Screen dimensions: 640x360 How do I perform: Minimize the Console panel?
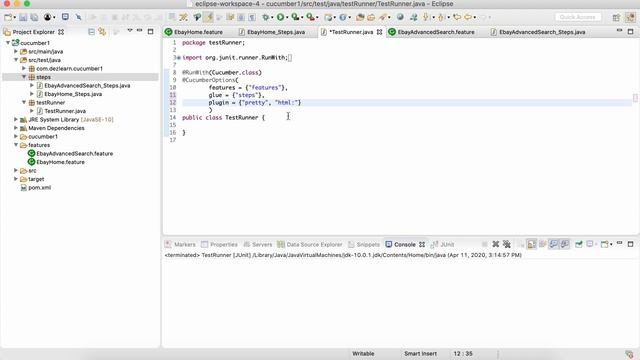tap(620, 243)
